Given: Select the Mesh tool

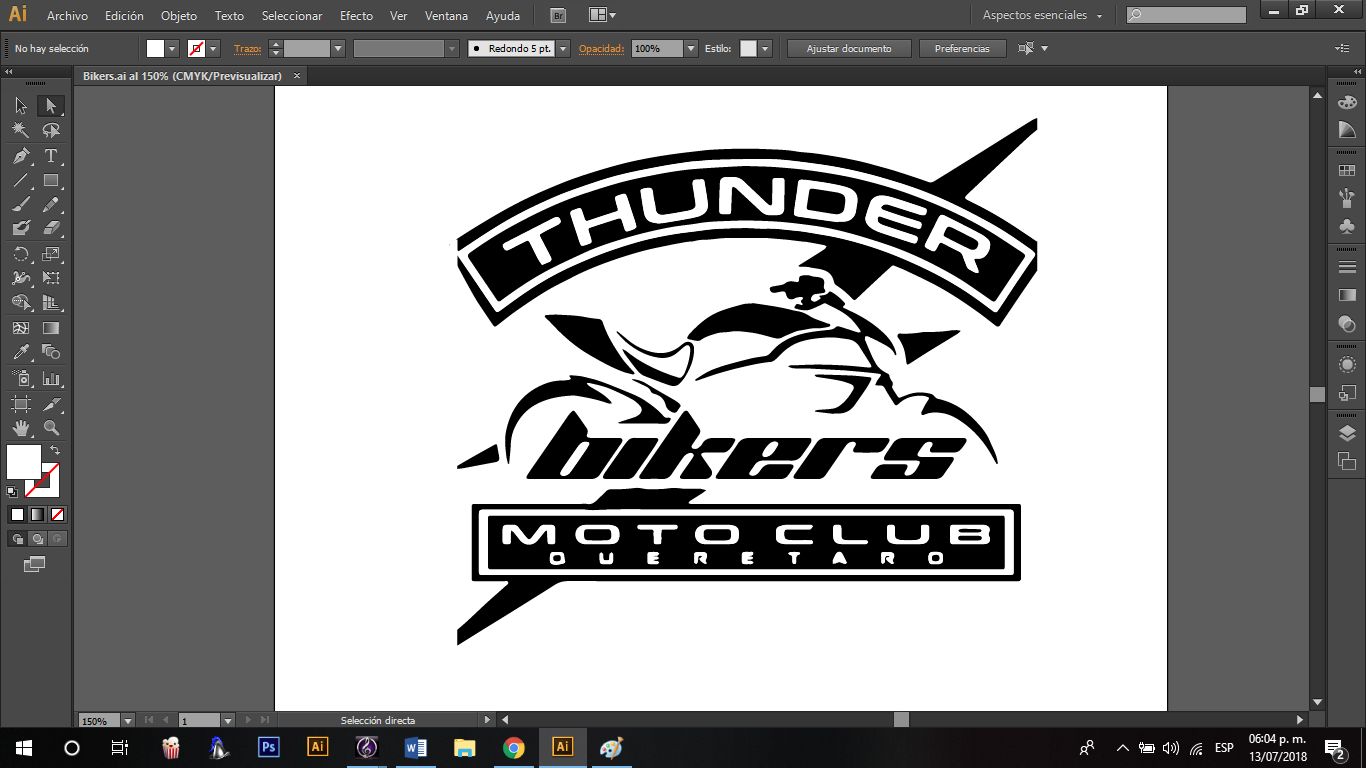Looking at the screenshot, I should [x=21, y=328].
